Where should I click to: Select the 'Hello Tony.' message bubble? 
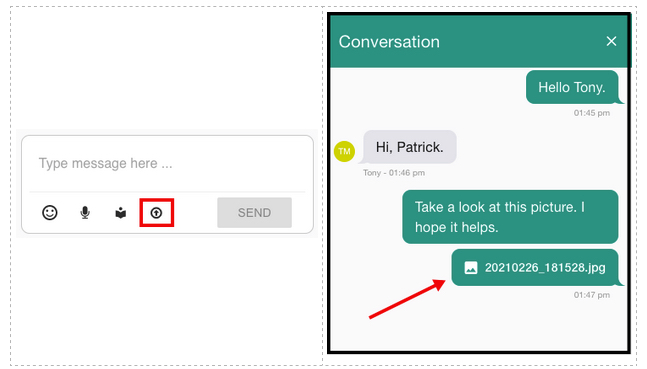[572, 87]
